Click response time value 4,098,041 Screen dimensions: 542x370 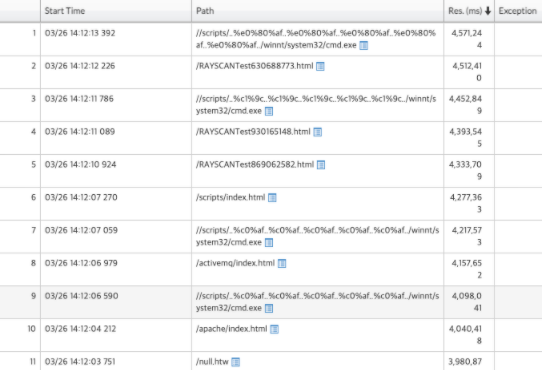click(467, 302)
